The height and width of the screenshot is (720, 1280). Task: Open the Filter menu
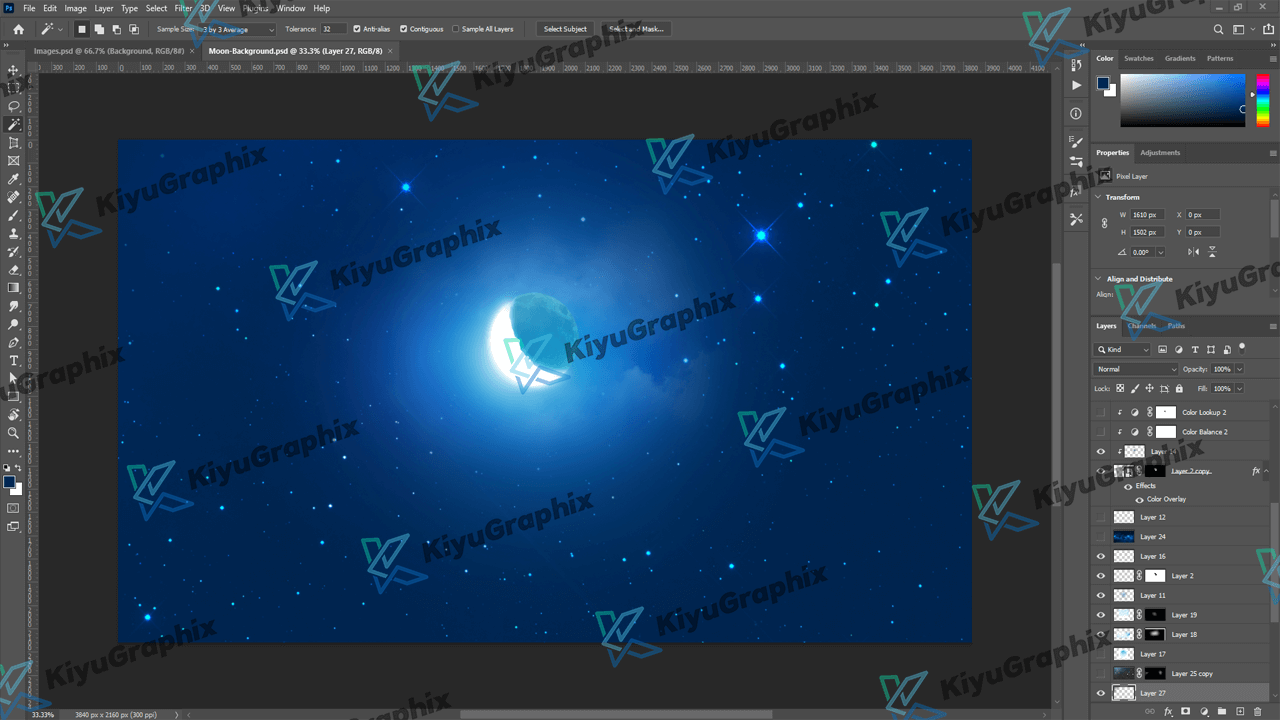pyautogui.click(x=183, y=8)
